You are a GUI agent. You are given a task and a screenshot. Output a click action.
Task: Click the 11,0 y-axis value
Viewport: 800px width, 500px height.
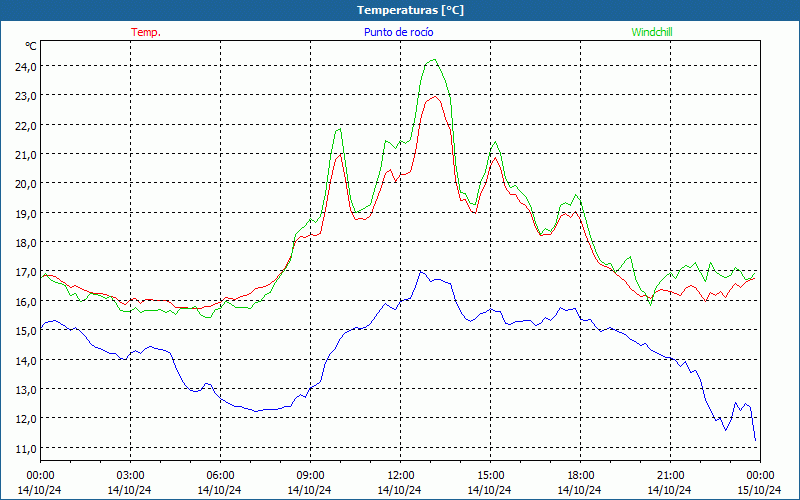(x=24, y=448)
